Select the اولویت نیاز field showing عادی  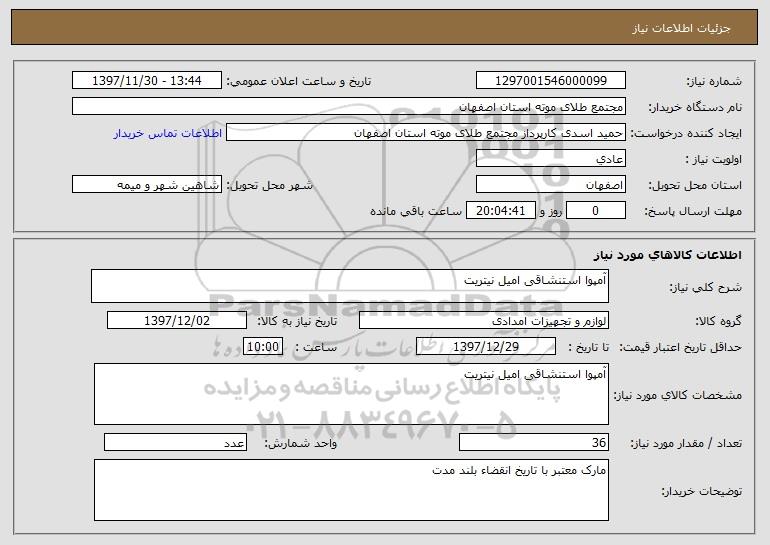click(550, 159)
